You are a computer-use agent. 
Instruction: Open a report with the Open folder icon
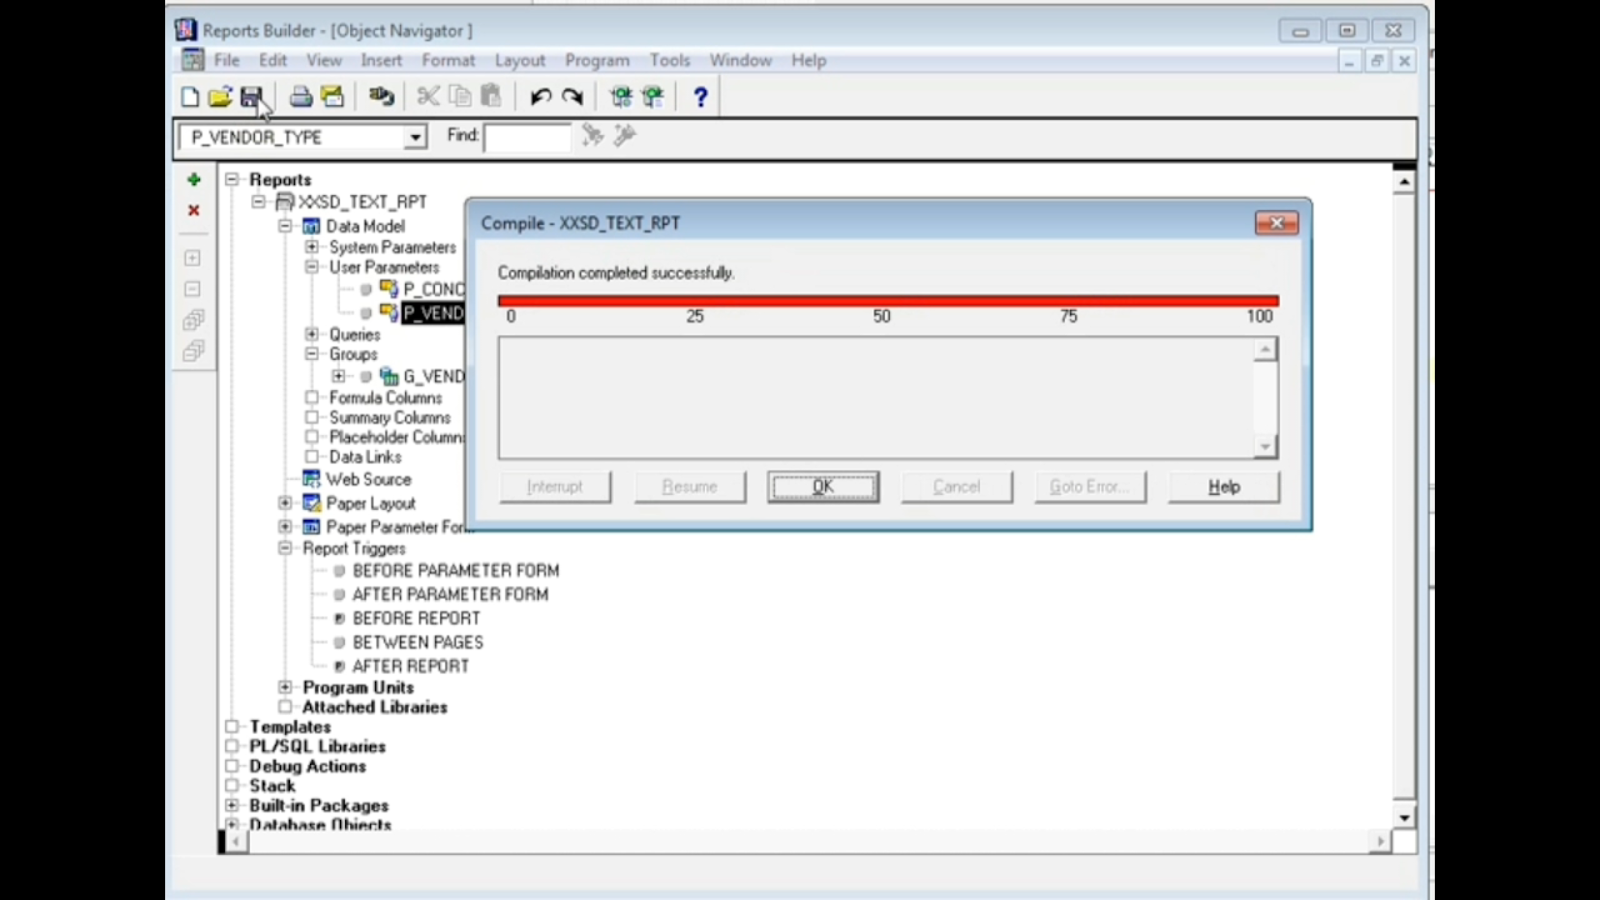[x=222, y=95]
